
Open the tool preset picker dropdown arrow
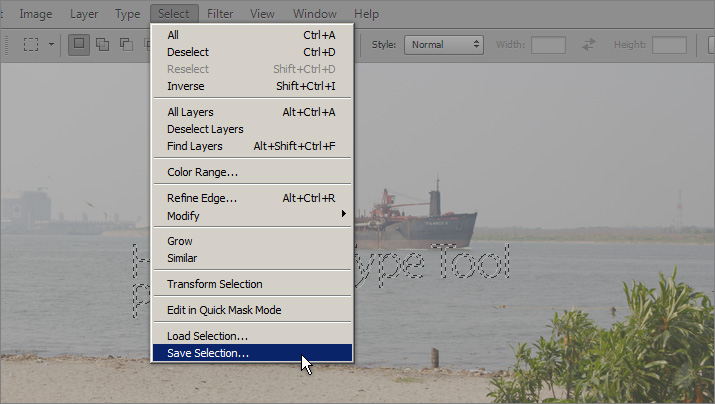click(x=51, y=45)
